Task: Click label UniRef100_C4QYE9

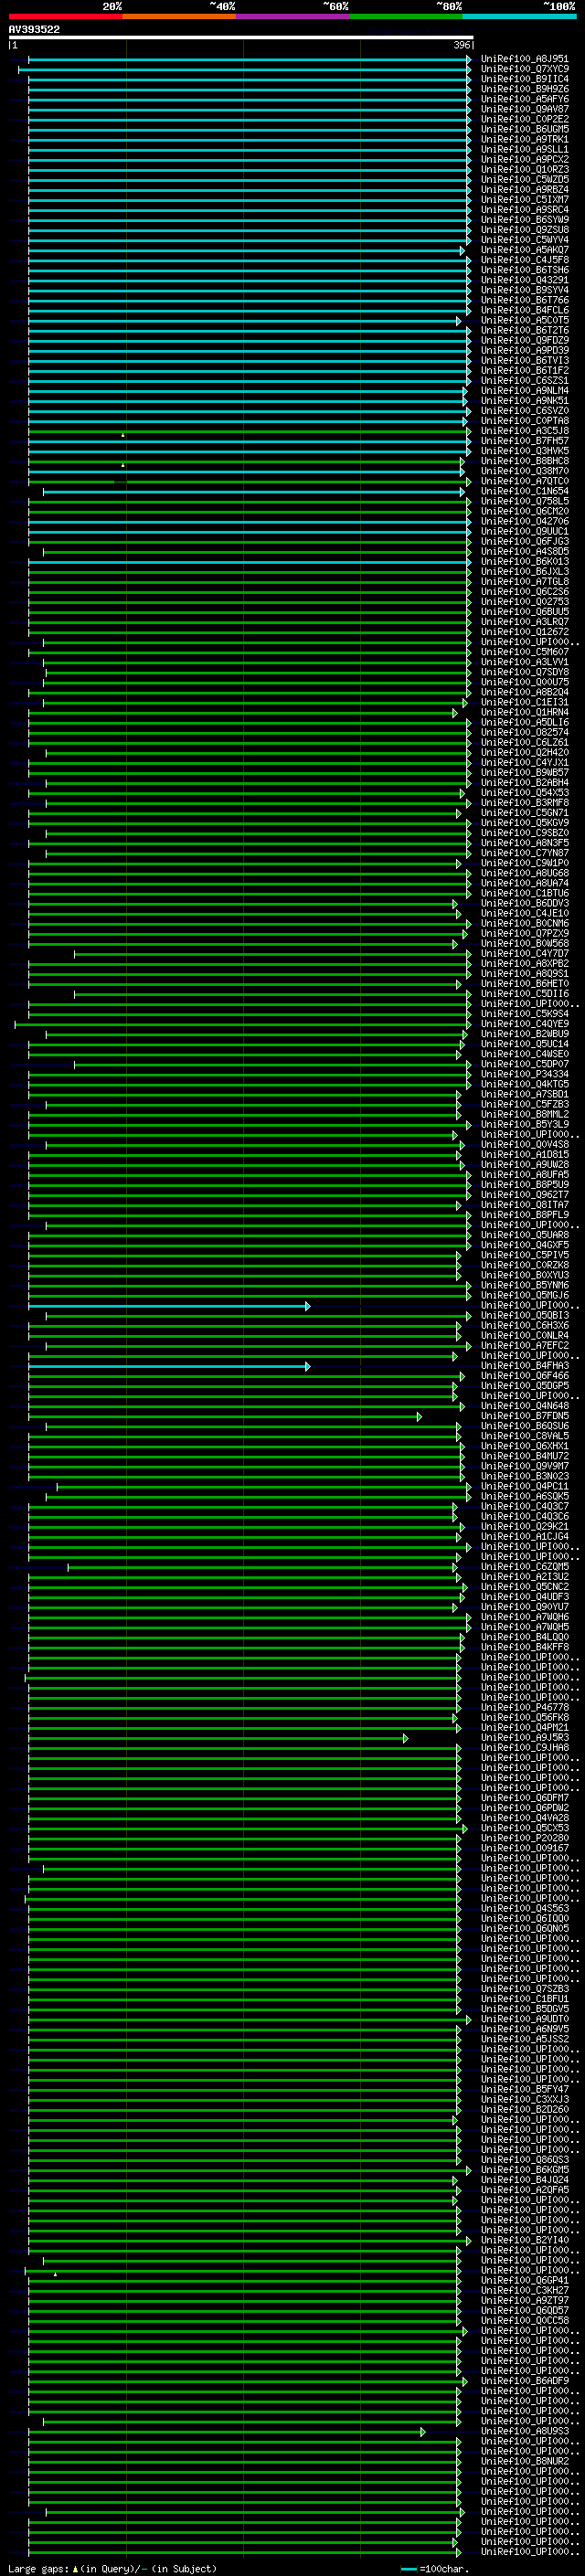Action: click(x=524, y=1024)
